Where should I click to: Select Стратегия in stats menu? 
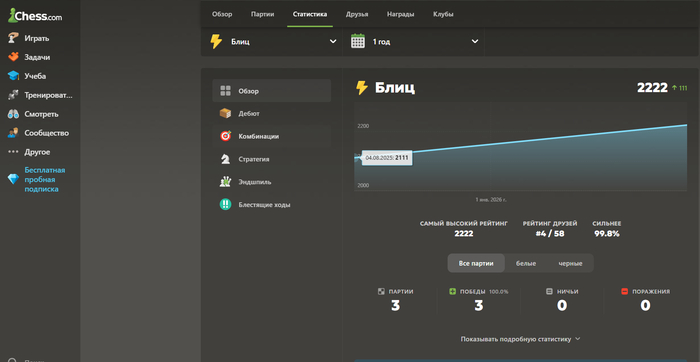pyautogui.click(x=272, y=159)
